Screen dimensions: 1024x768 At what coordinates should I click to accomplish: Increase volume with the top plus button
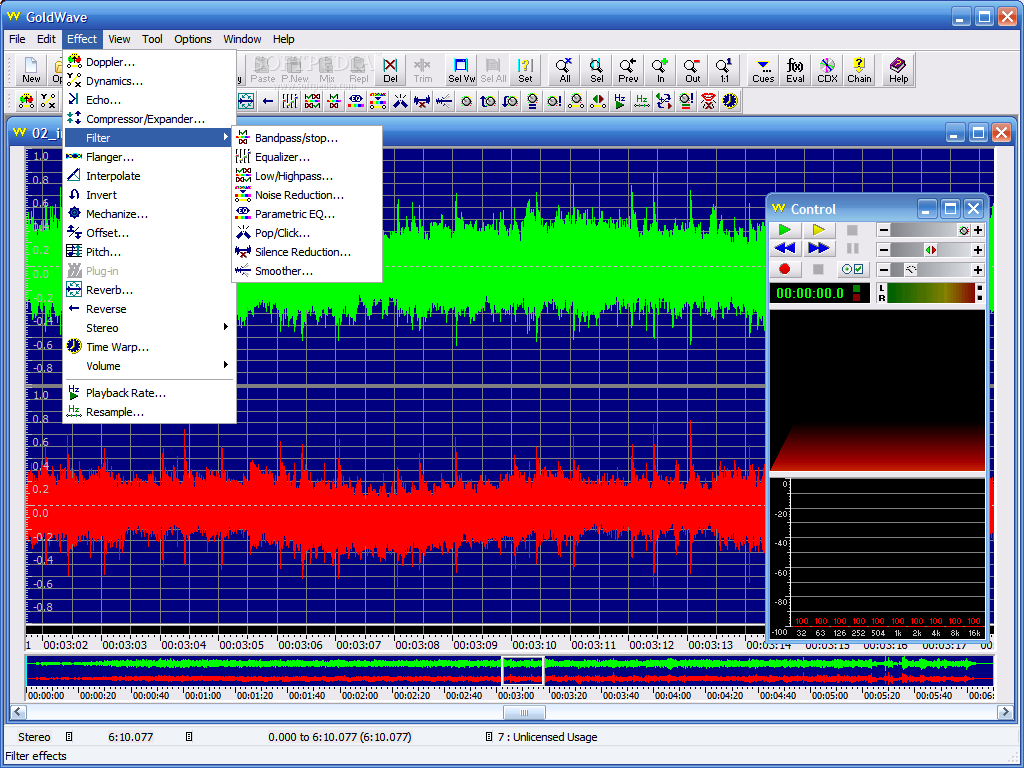[x=978, y=231]
